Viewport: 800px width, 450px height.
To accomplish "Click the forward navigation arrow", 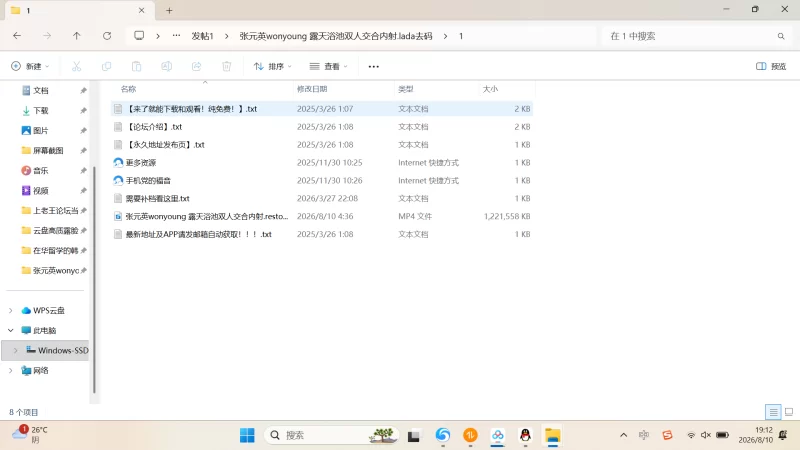I will tap(47, 36).
